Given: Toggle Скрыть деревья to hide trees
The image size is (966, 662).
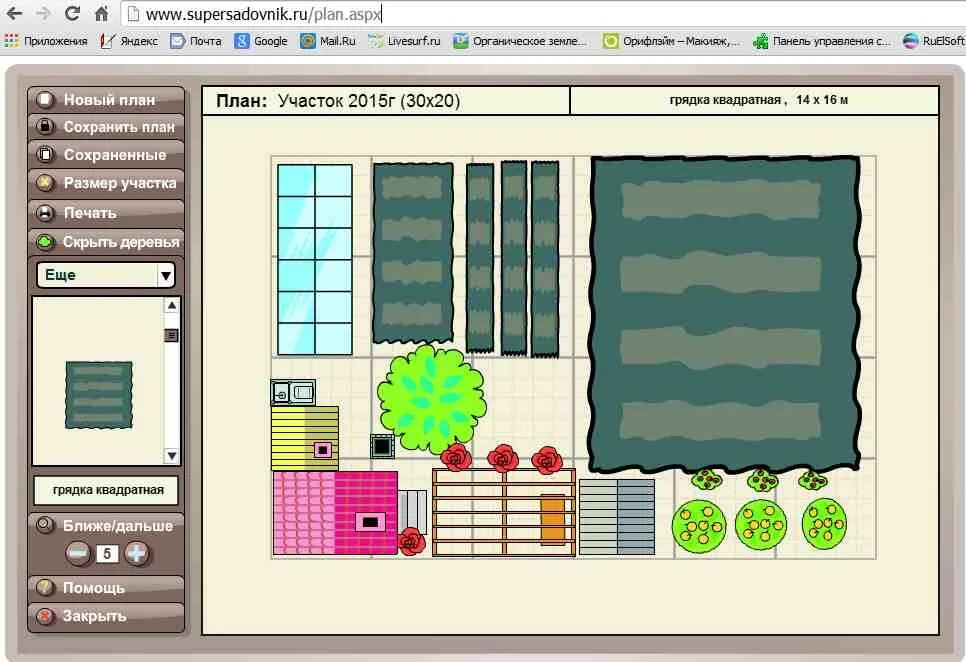Looking at the screenshot, I should tap(106, 242).
